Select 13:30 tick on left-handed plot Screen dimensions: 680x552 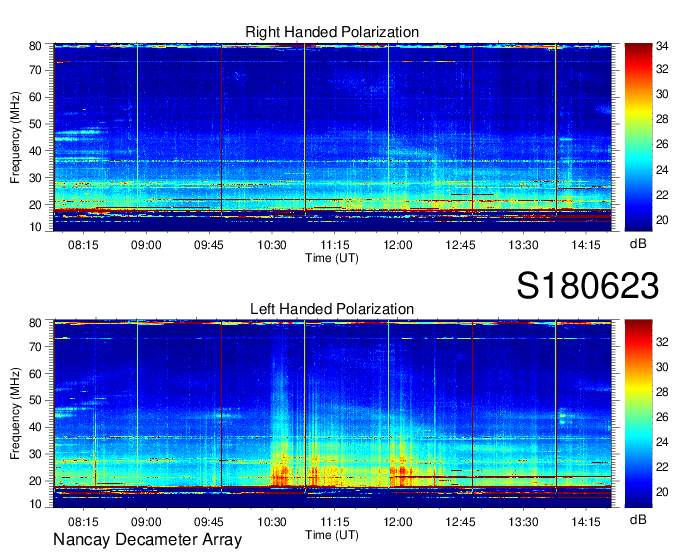[x=523, y=522]
